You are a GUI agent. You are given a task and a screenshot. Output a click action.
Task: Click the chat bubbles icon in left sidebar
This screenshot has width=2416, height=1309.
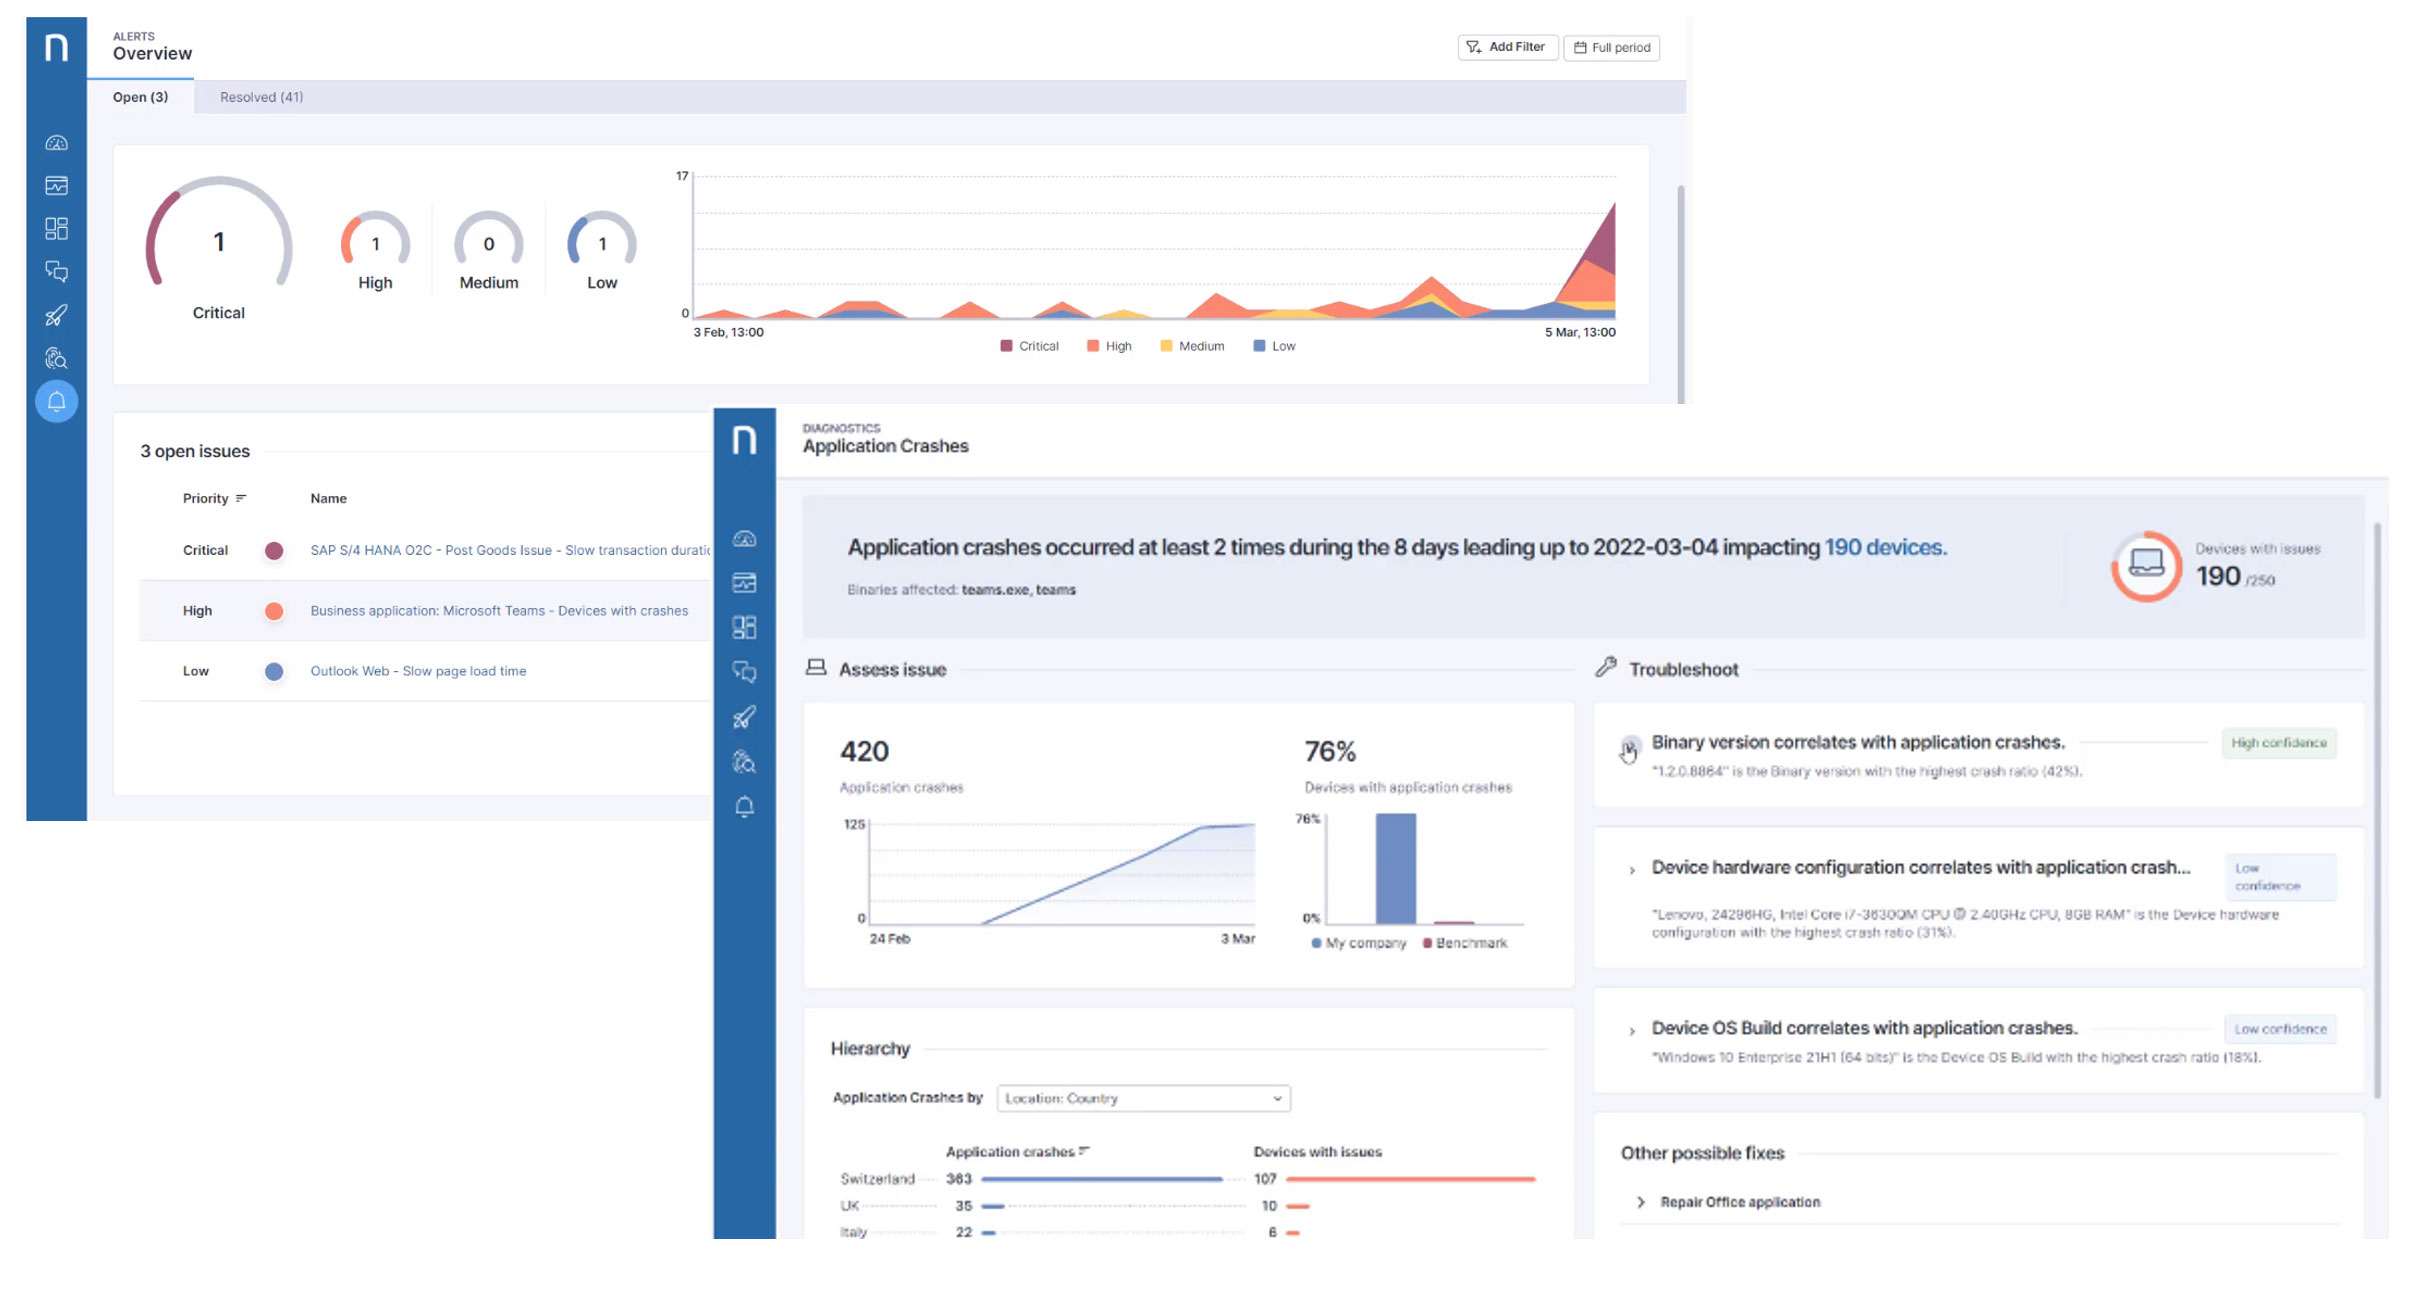tap(56, 271)
